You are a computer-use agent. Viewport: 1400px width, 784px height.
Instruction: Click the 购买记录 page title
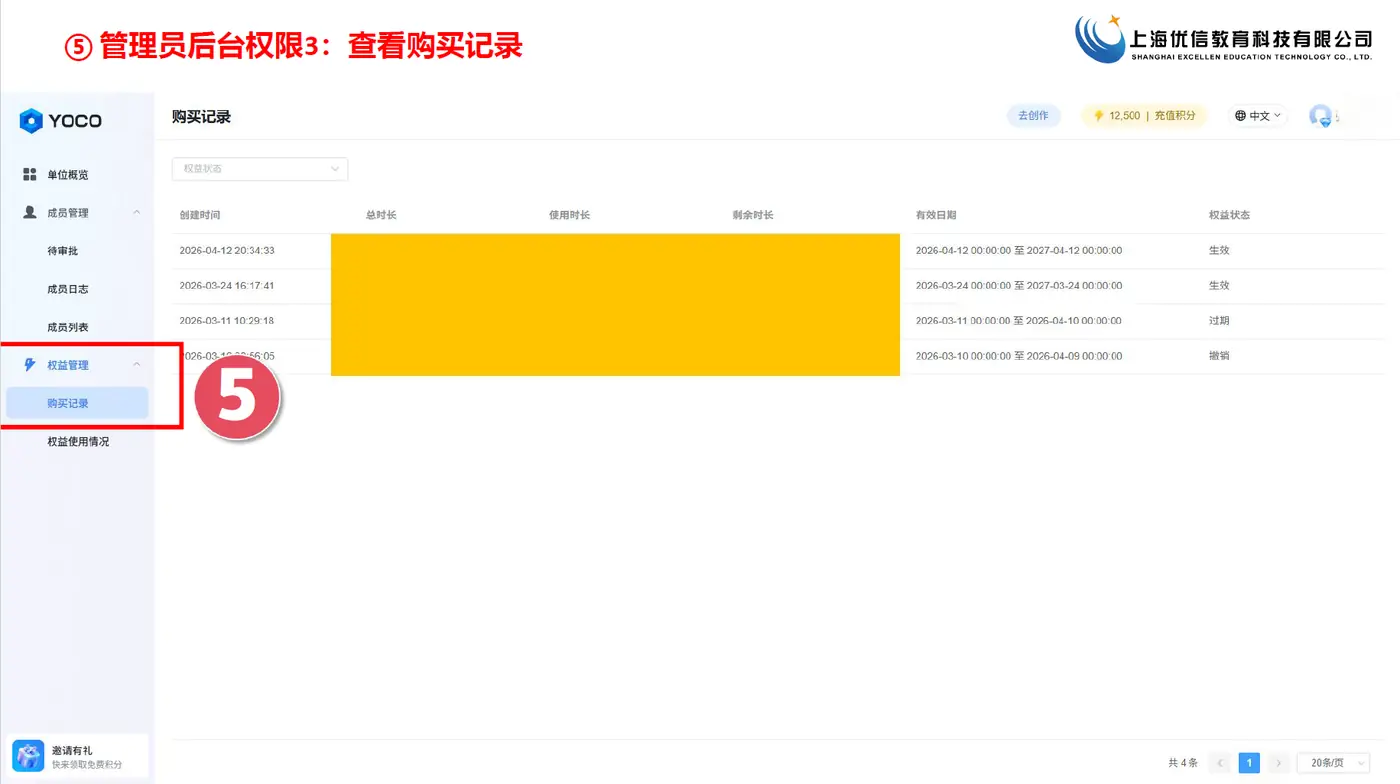point(201,117)
